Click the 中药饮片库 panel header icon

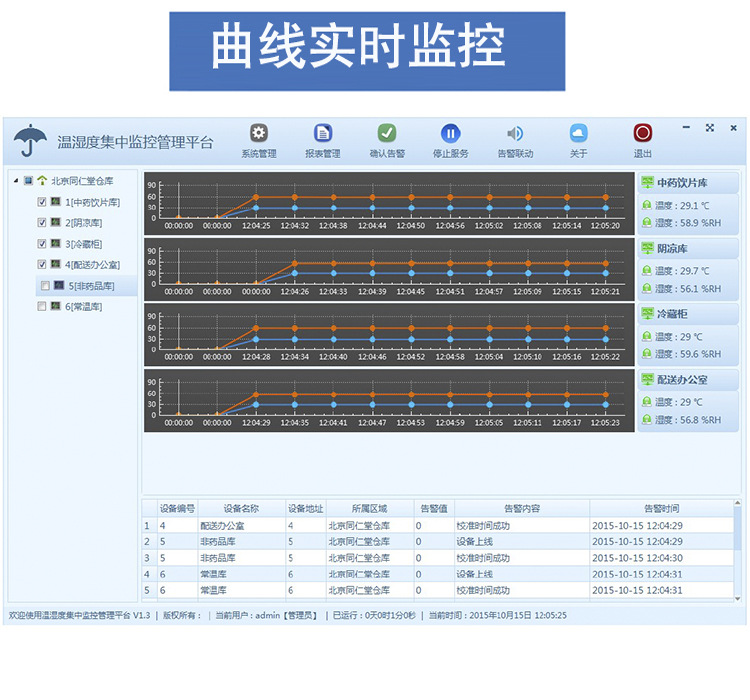[x=647, y=182]
